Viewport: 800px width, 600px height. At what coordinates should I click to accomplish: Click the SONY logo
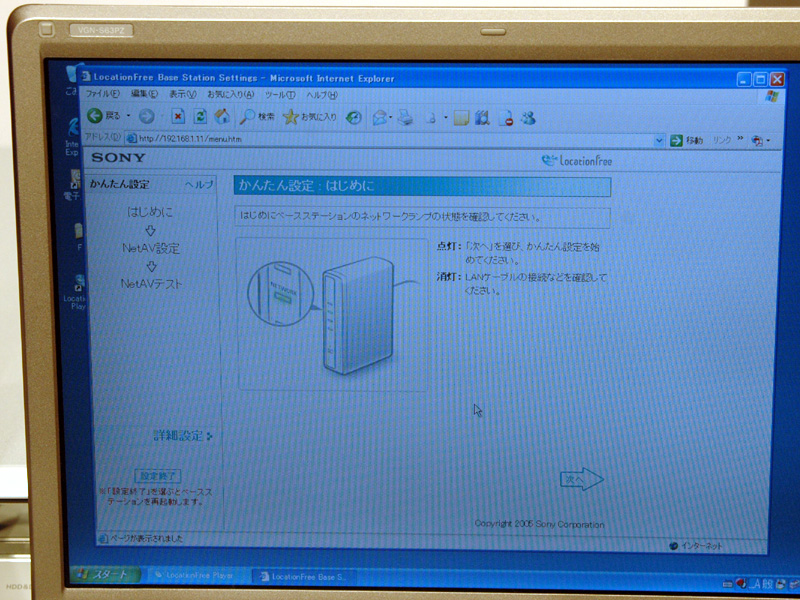point(118,158)
